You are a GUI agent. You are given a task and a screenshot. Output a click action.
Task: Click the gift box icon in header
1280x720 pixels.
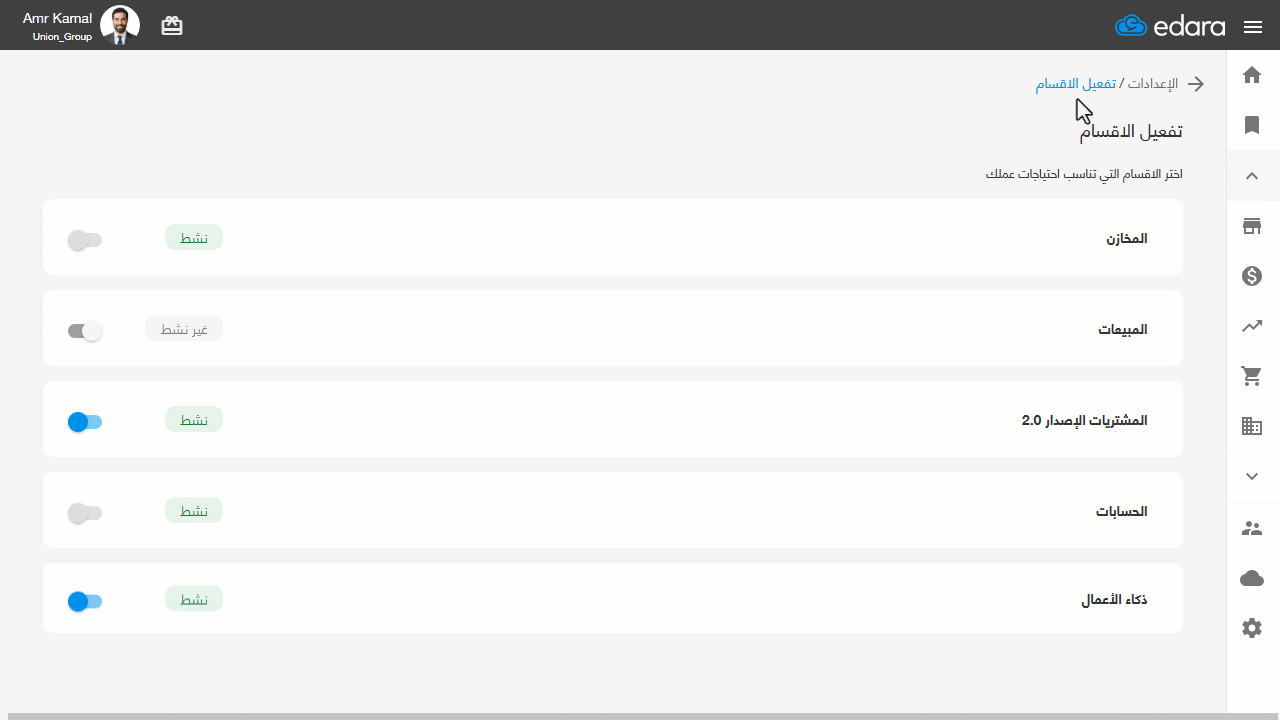click(x=172, y=26)
